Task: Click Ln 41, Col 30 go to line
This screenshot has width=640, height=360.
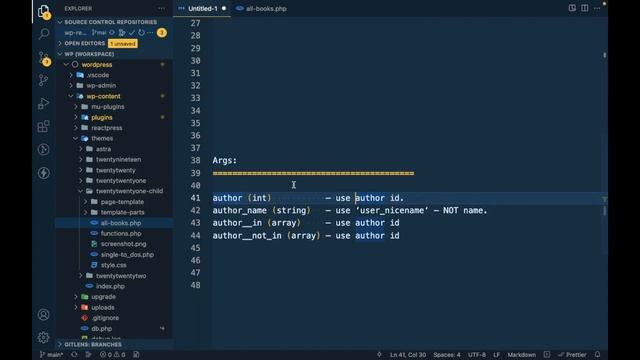Action: coord(408,355)
